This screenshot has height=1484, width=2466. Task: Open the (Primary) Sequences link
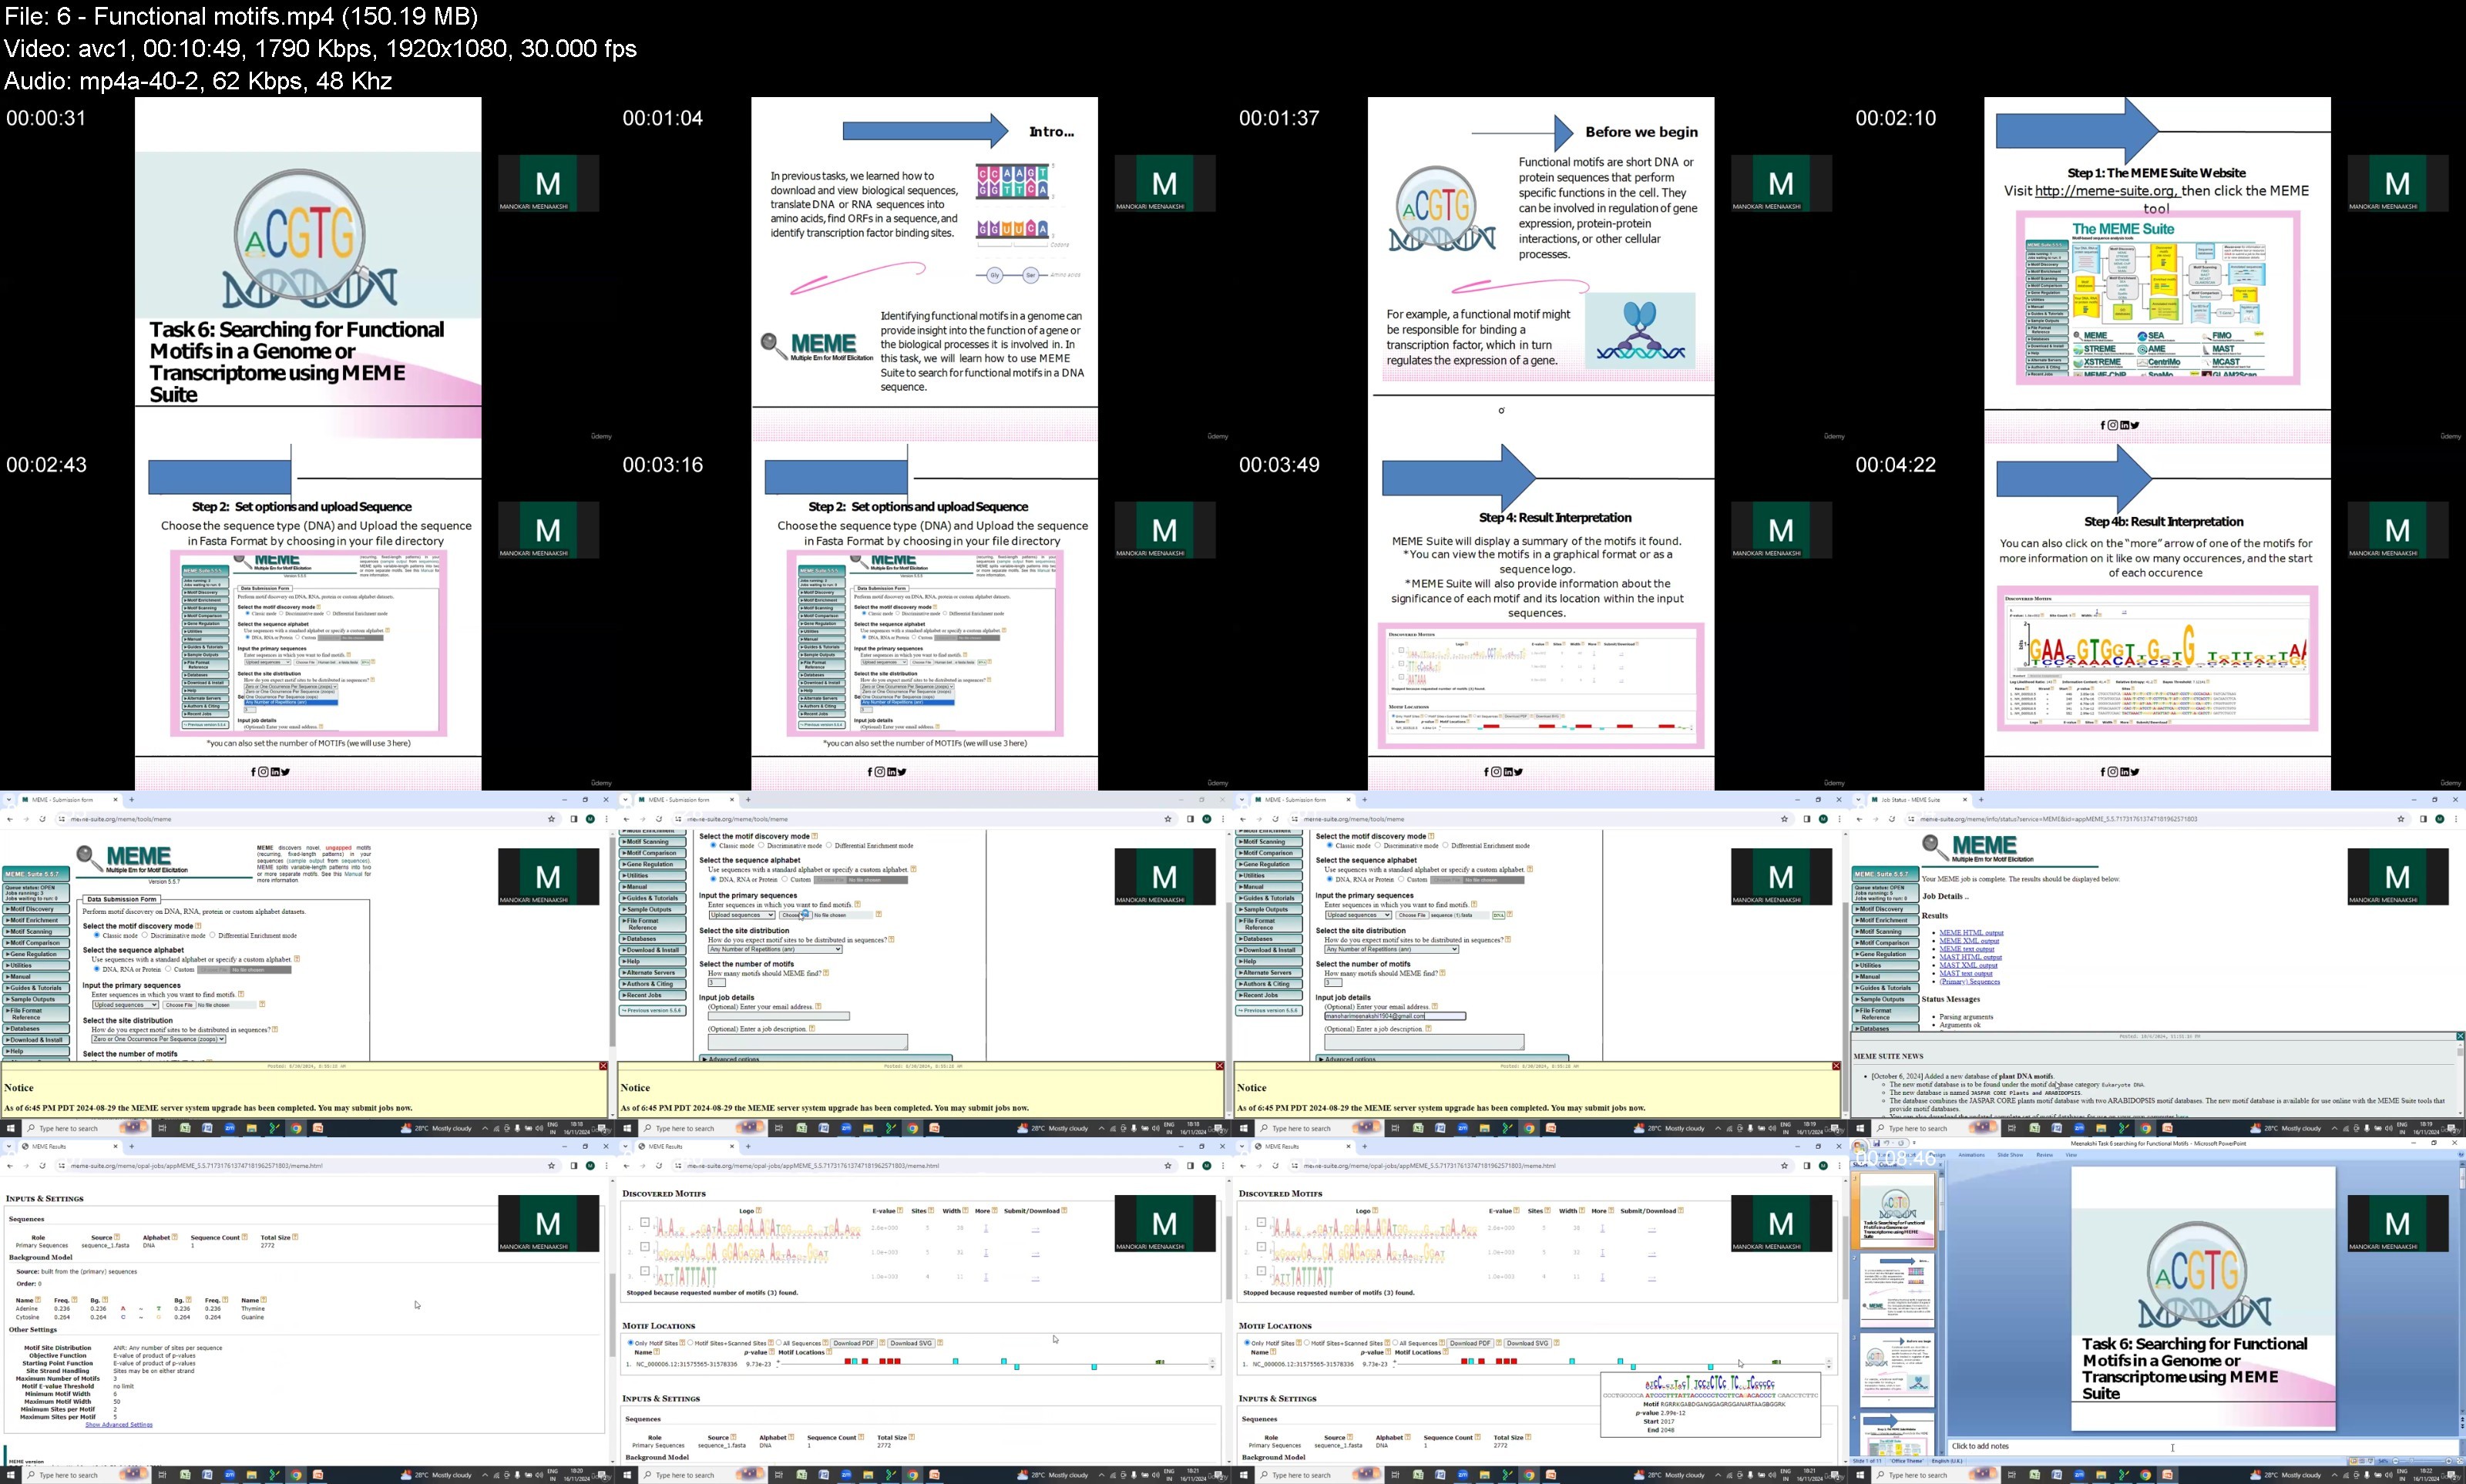pos(1969,981)
